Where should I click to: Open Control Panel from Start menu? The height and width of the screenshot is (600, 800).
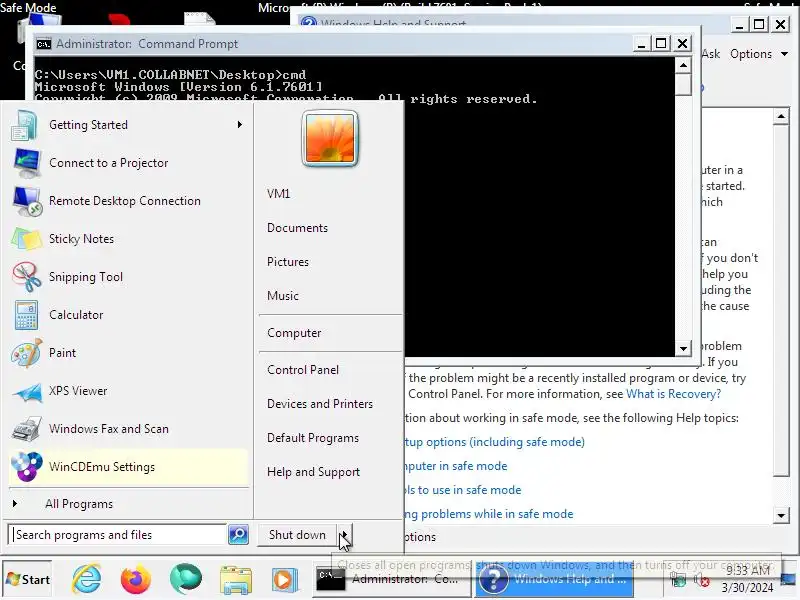(x=303, y=370)
